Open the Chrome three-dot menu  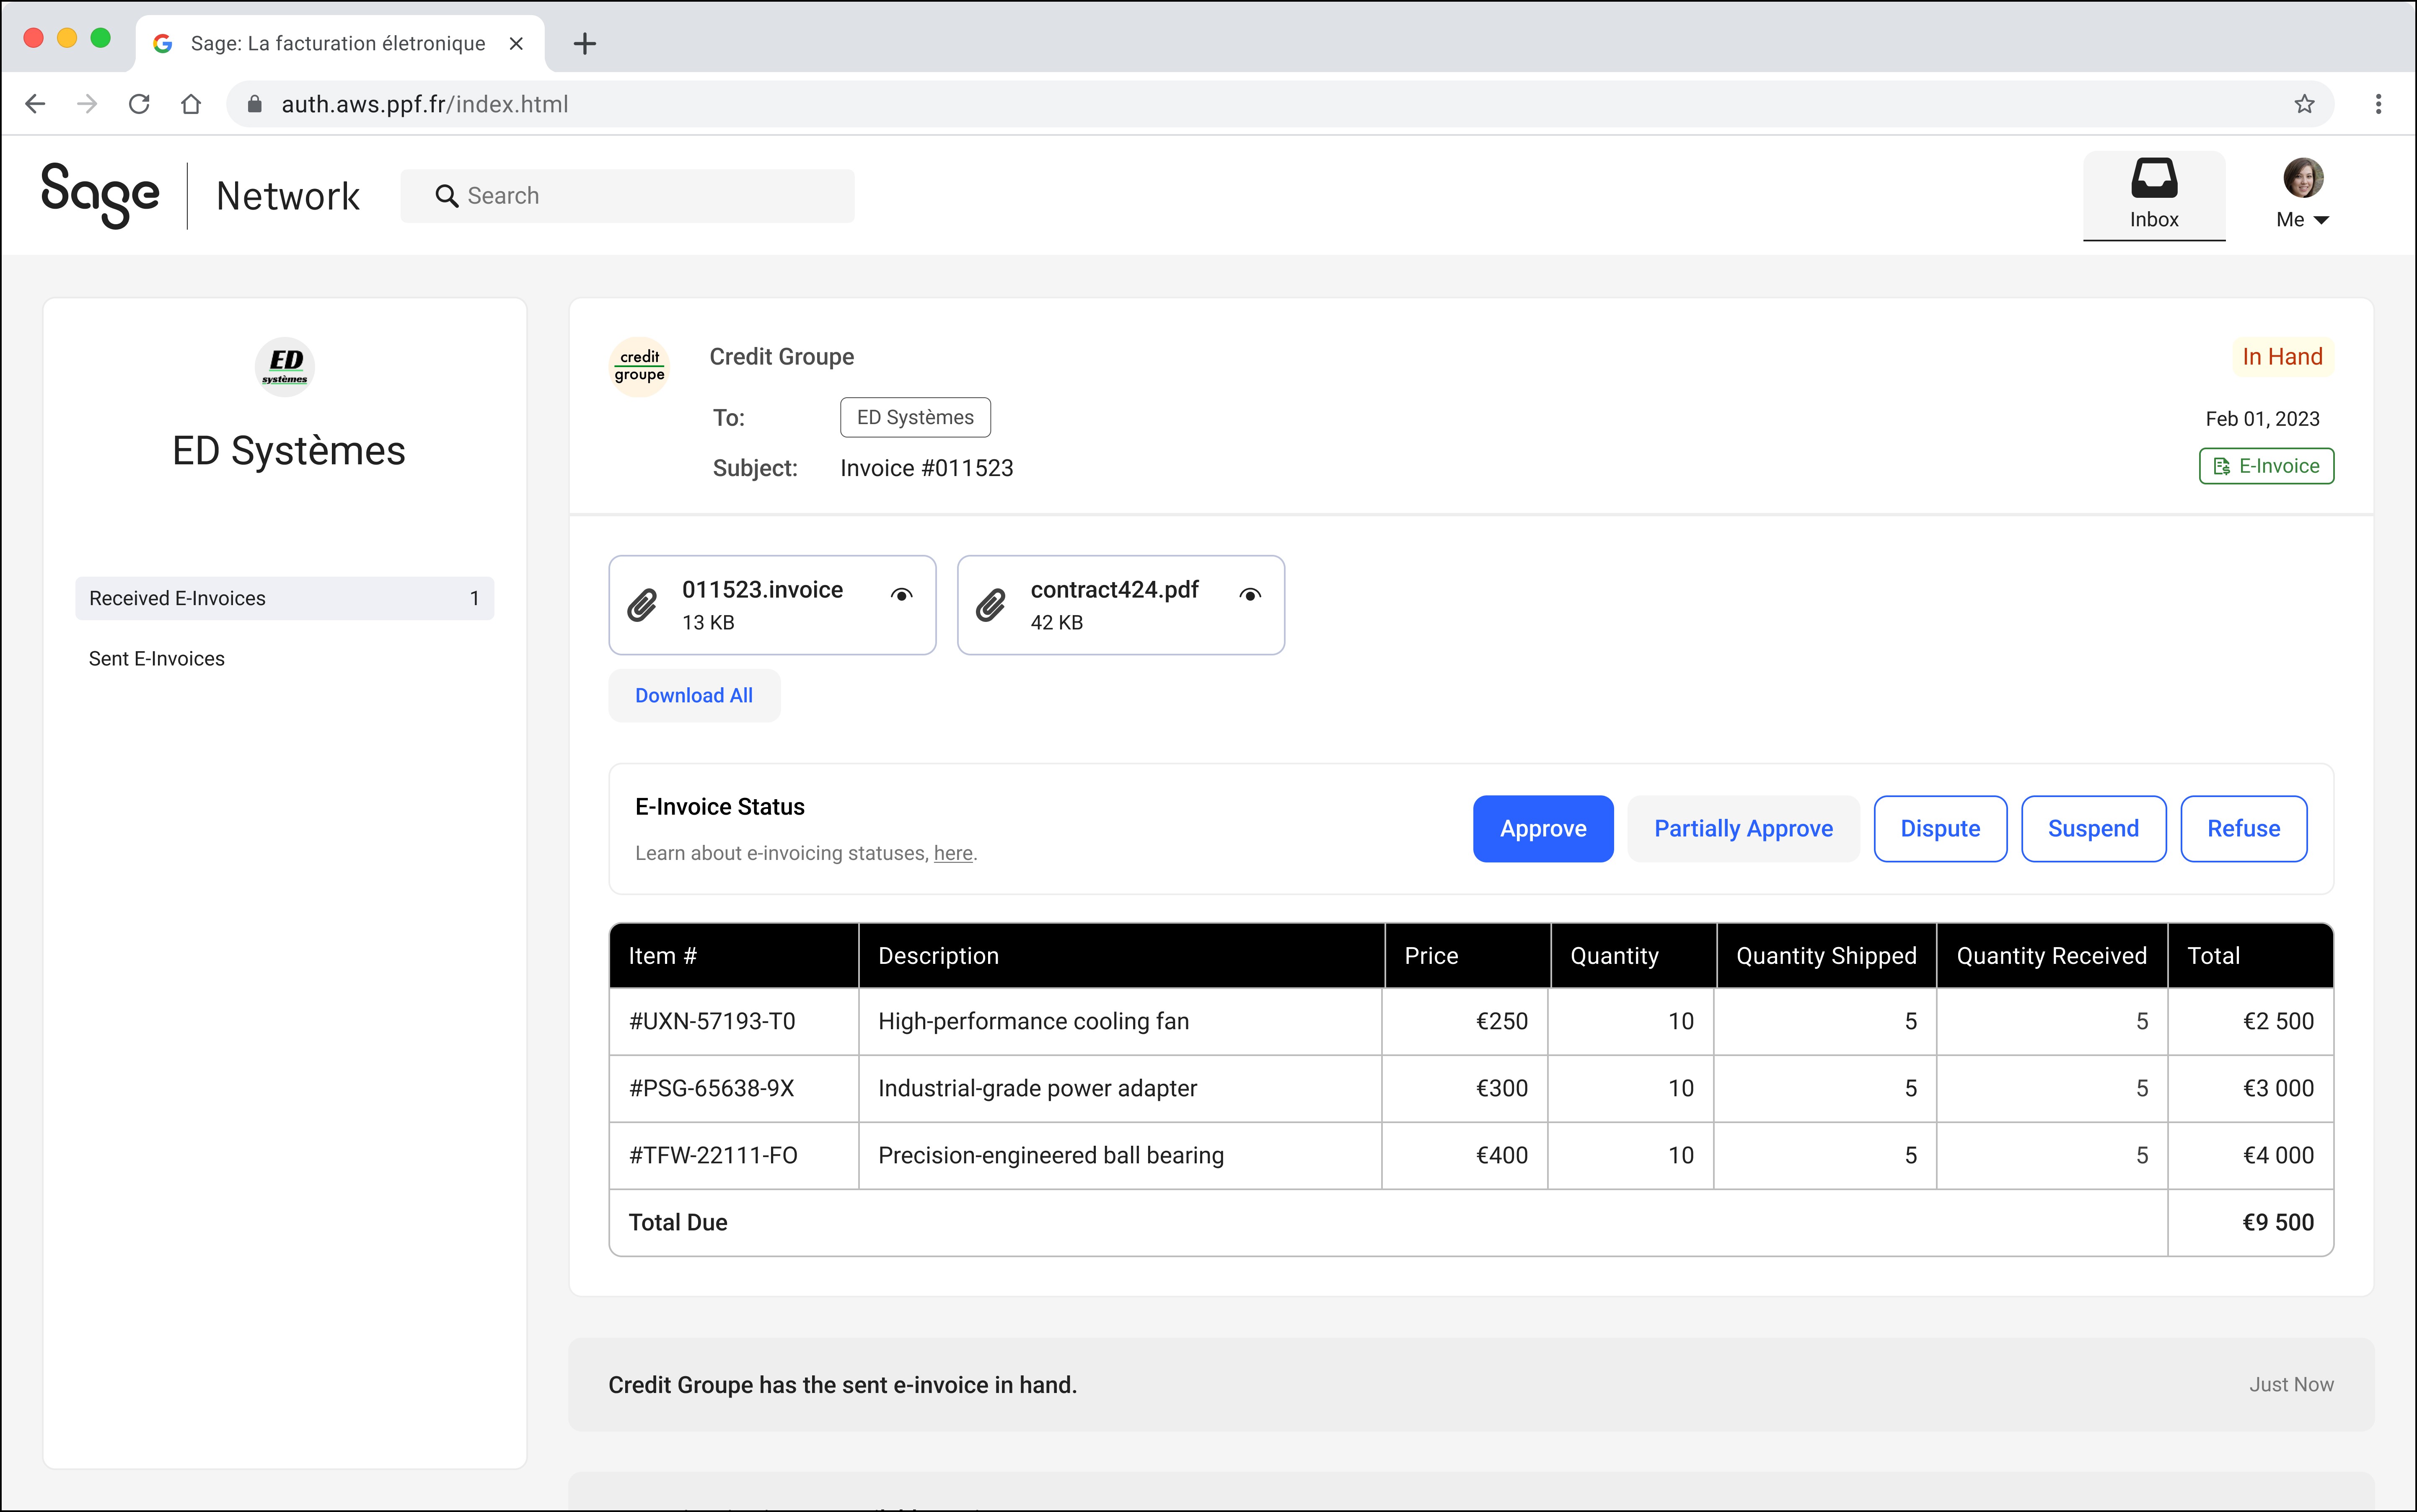click(x=2378, y=104)
